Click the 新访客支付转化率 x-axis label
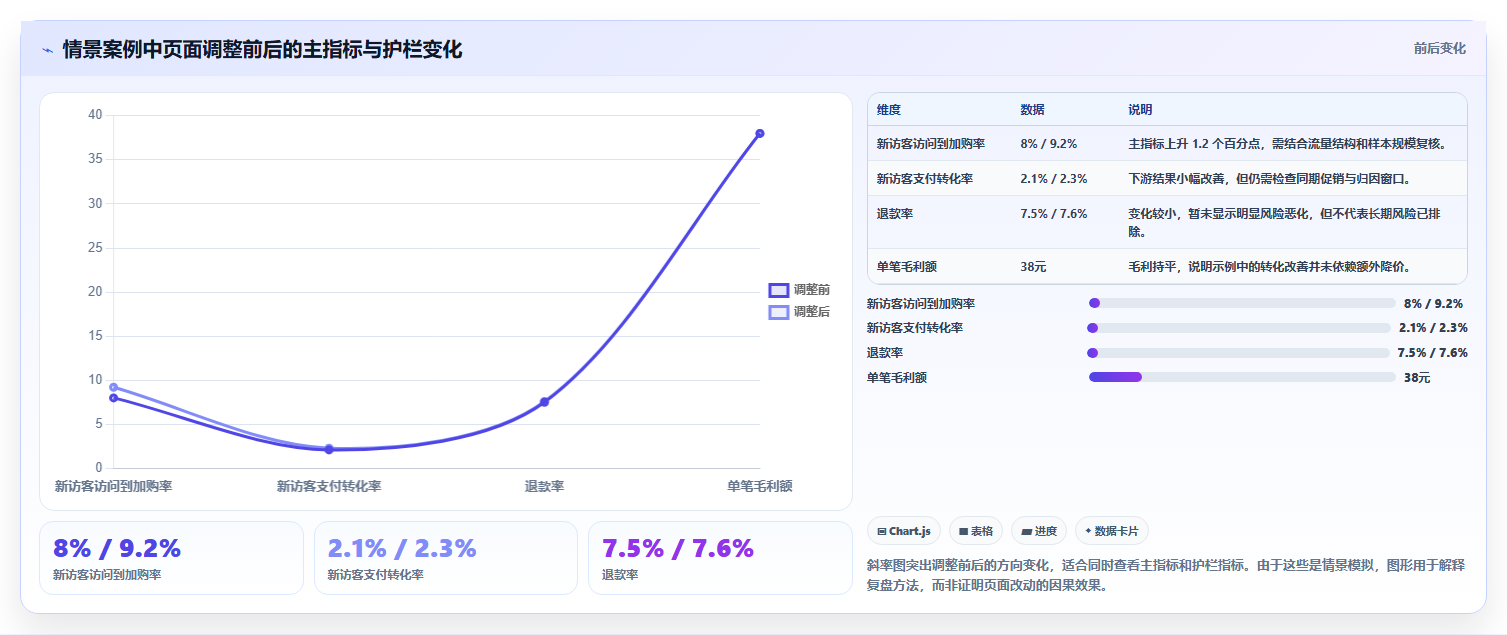The width and height of the screenshot is (1507, 635). (329, 486)
